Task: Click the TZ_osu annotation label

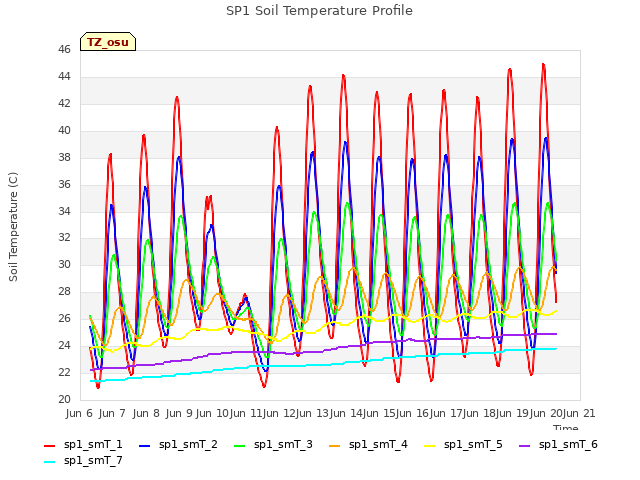Action: (108, 42)
